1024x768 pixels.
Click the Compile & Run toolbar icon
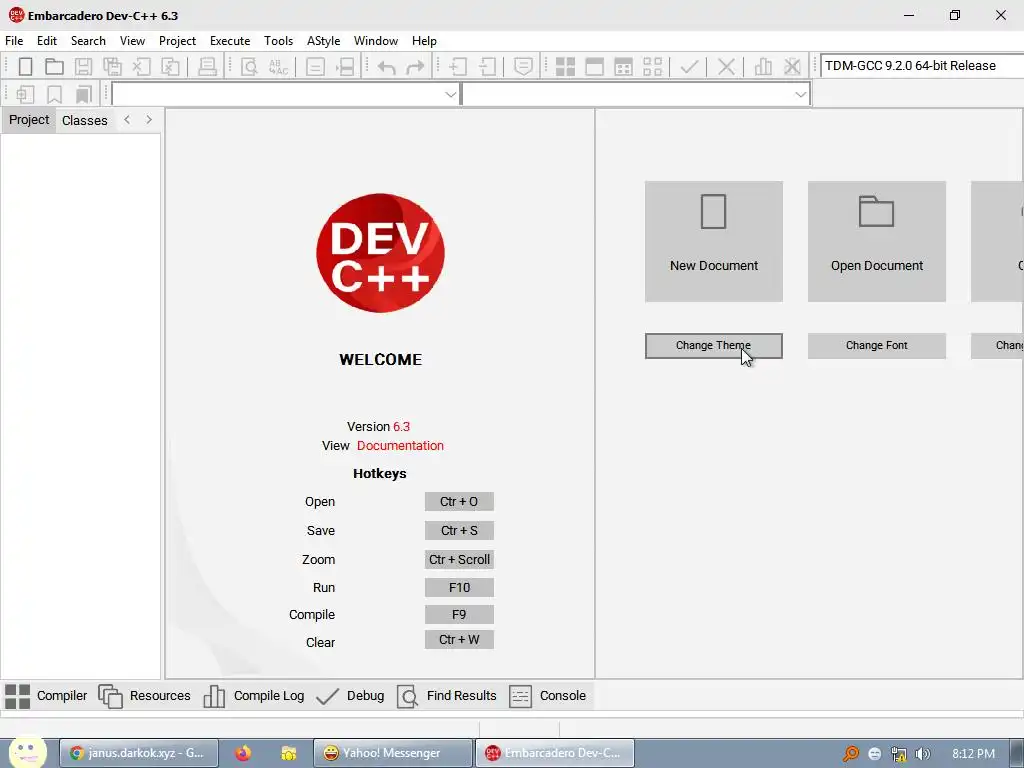click(x=624, y=67)
